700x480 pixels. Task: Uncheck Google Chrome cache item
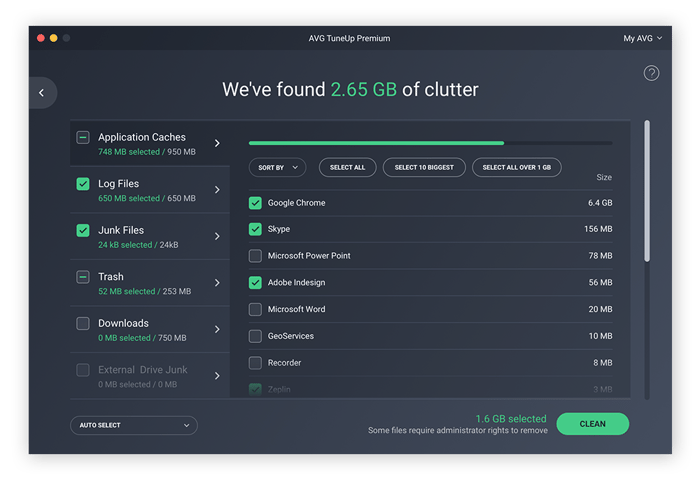255,203
